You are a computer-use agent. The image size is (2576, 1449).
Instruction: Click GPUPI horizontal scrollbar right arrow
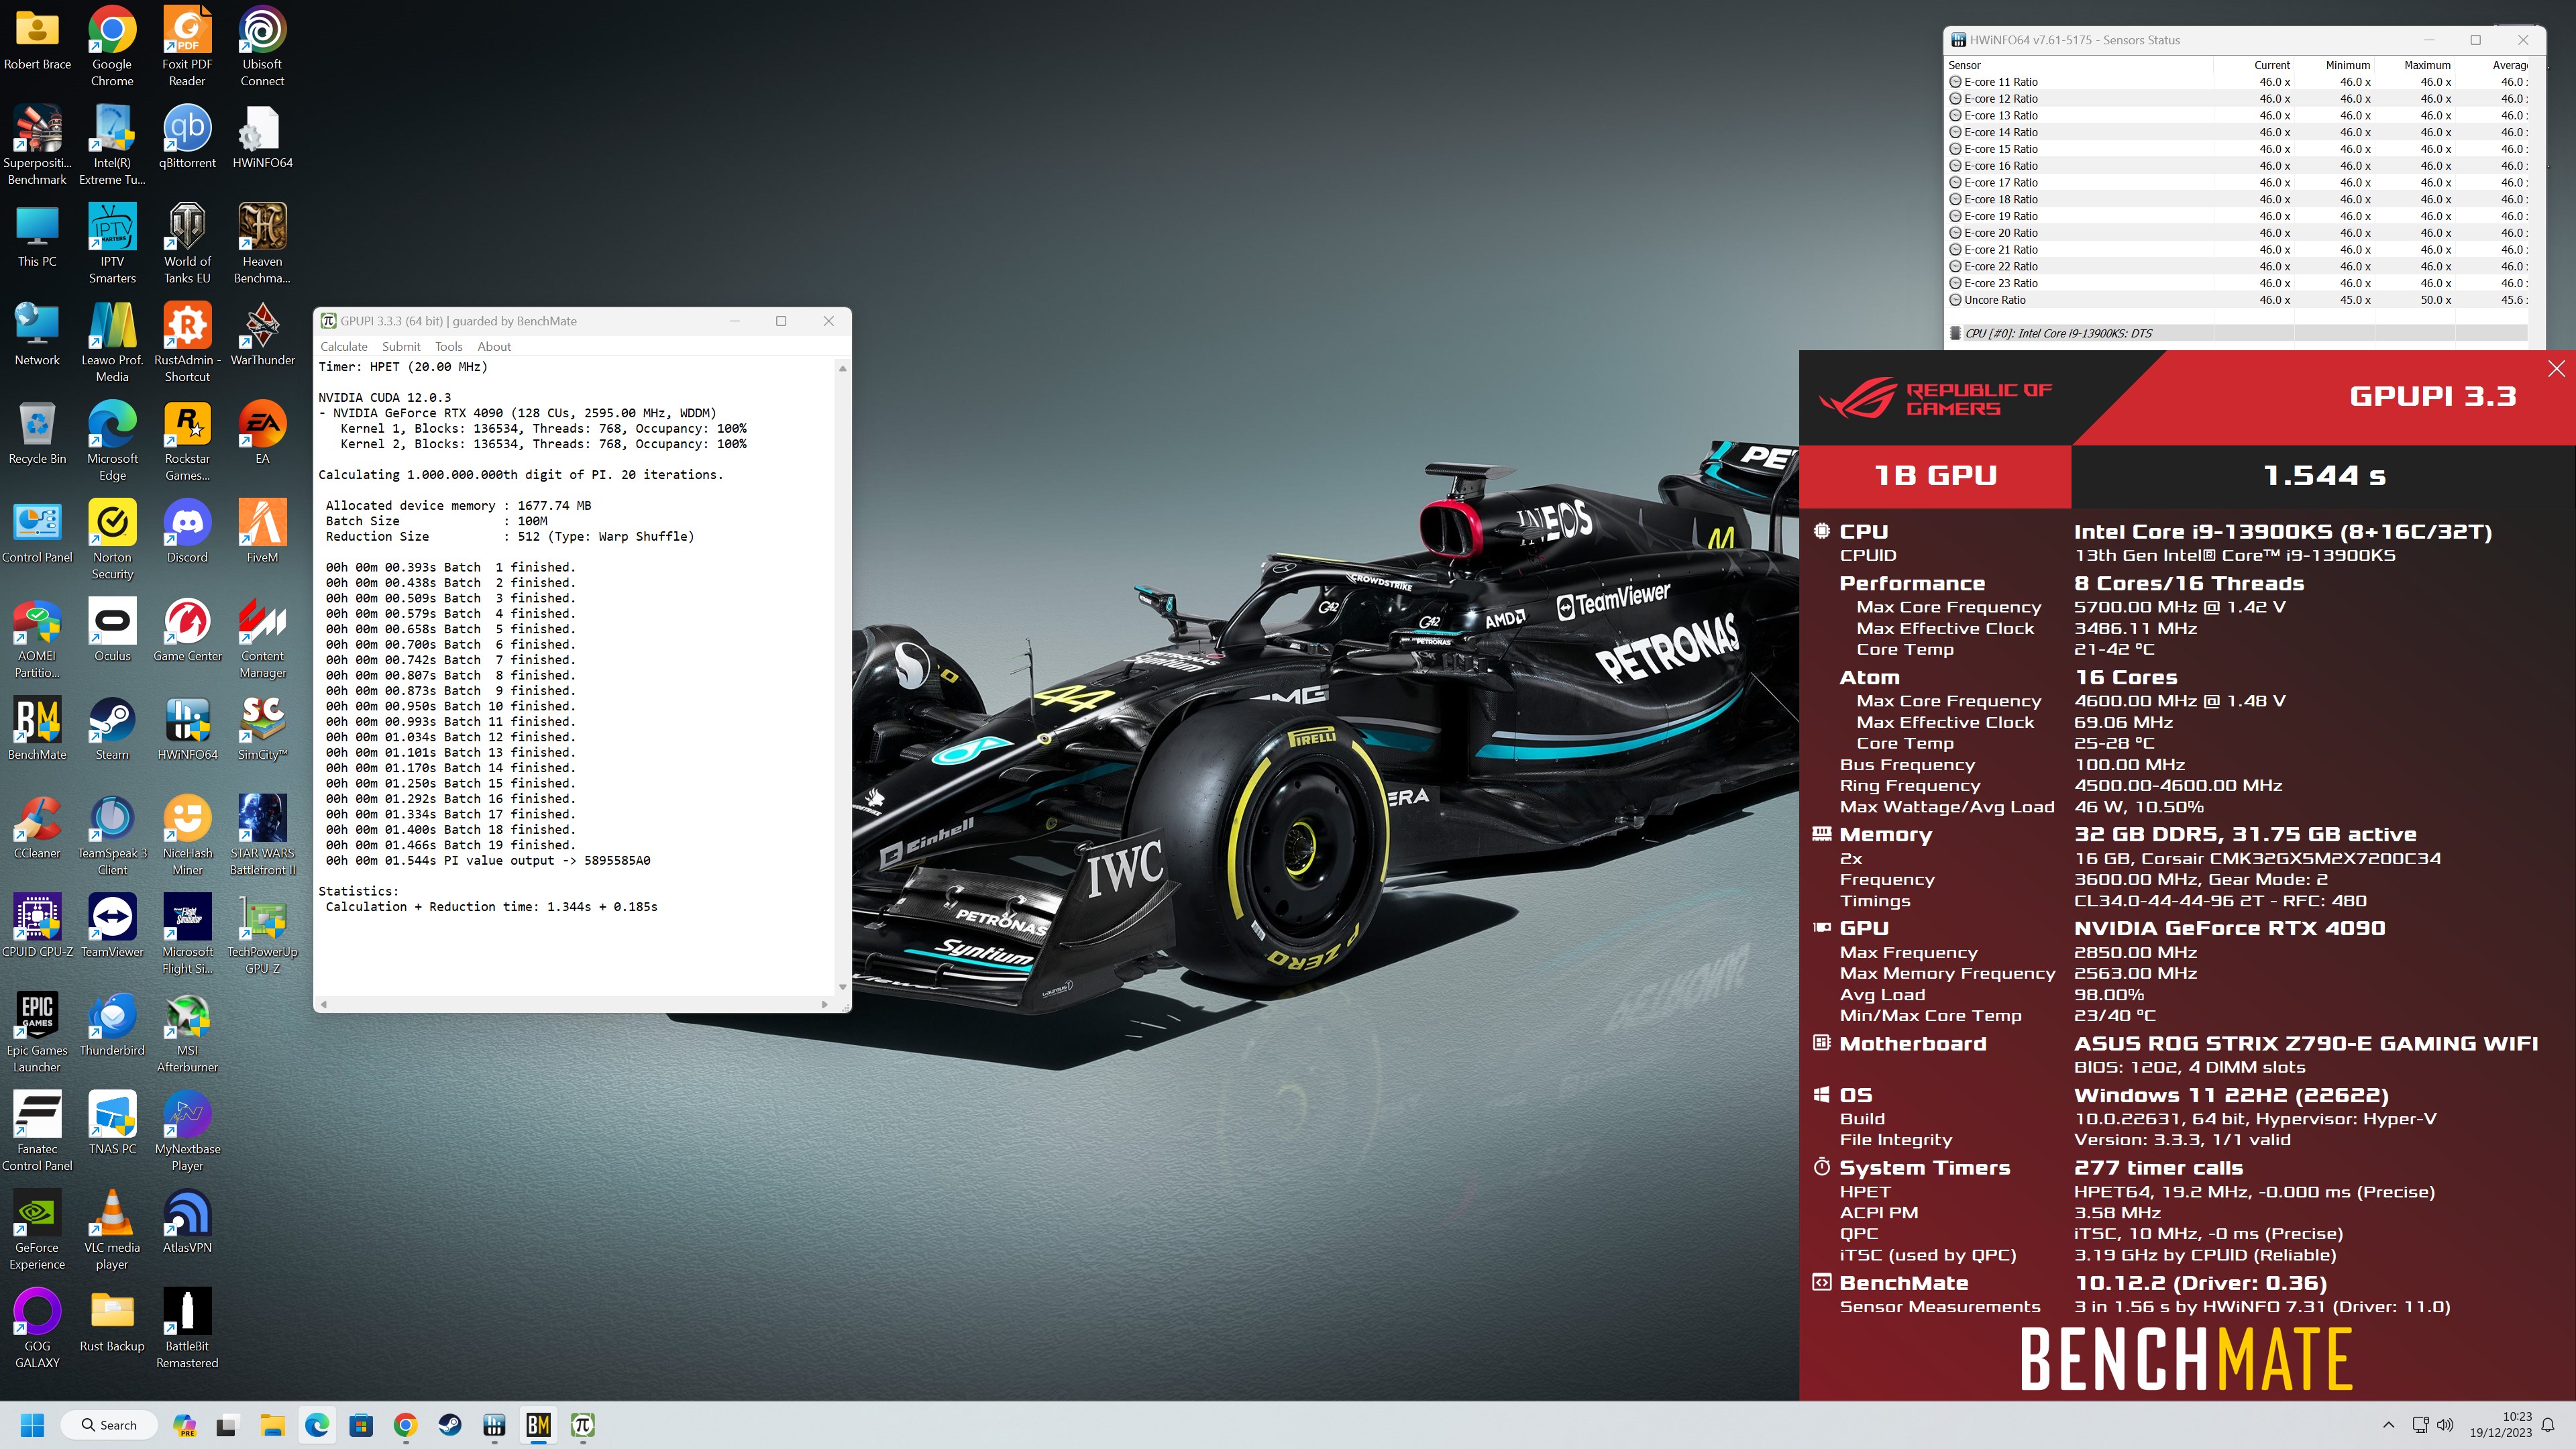tap(824, 1004)
